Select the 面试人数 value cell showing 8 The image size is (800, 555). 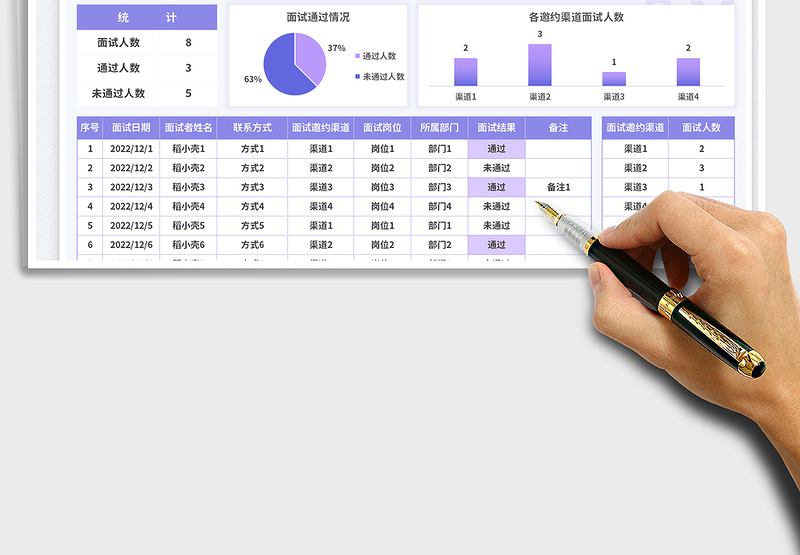[x=189, y=43]
